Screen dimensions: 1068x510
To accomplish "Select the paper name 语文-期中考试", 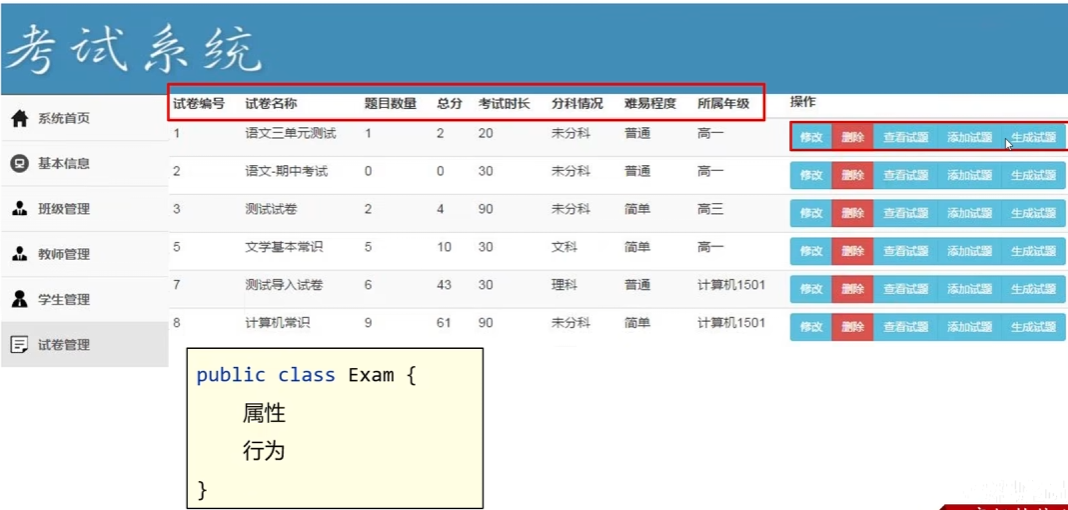I will pyautogui.click(x=287, y=172).
